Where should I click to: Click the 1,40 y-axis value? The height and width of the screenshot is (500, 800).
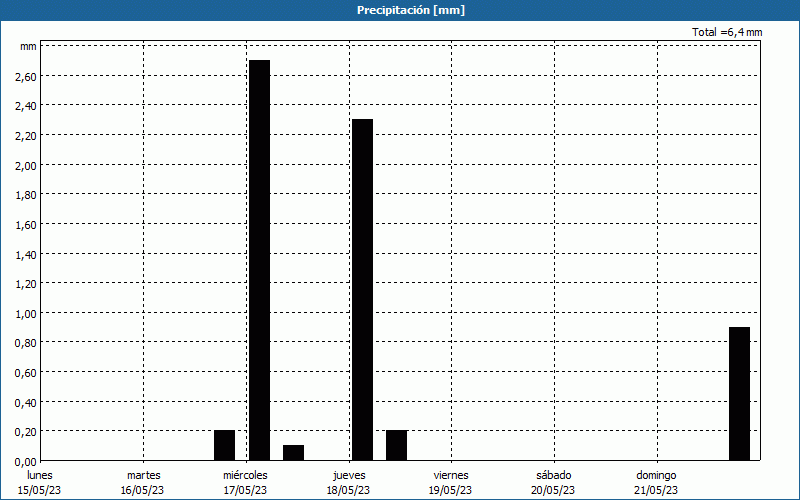click(27, 254)
